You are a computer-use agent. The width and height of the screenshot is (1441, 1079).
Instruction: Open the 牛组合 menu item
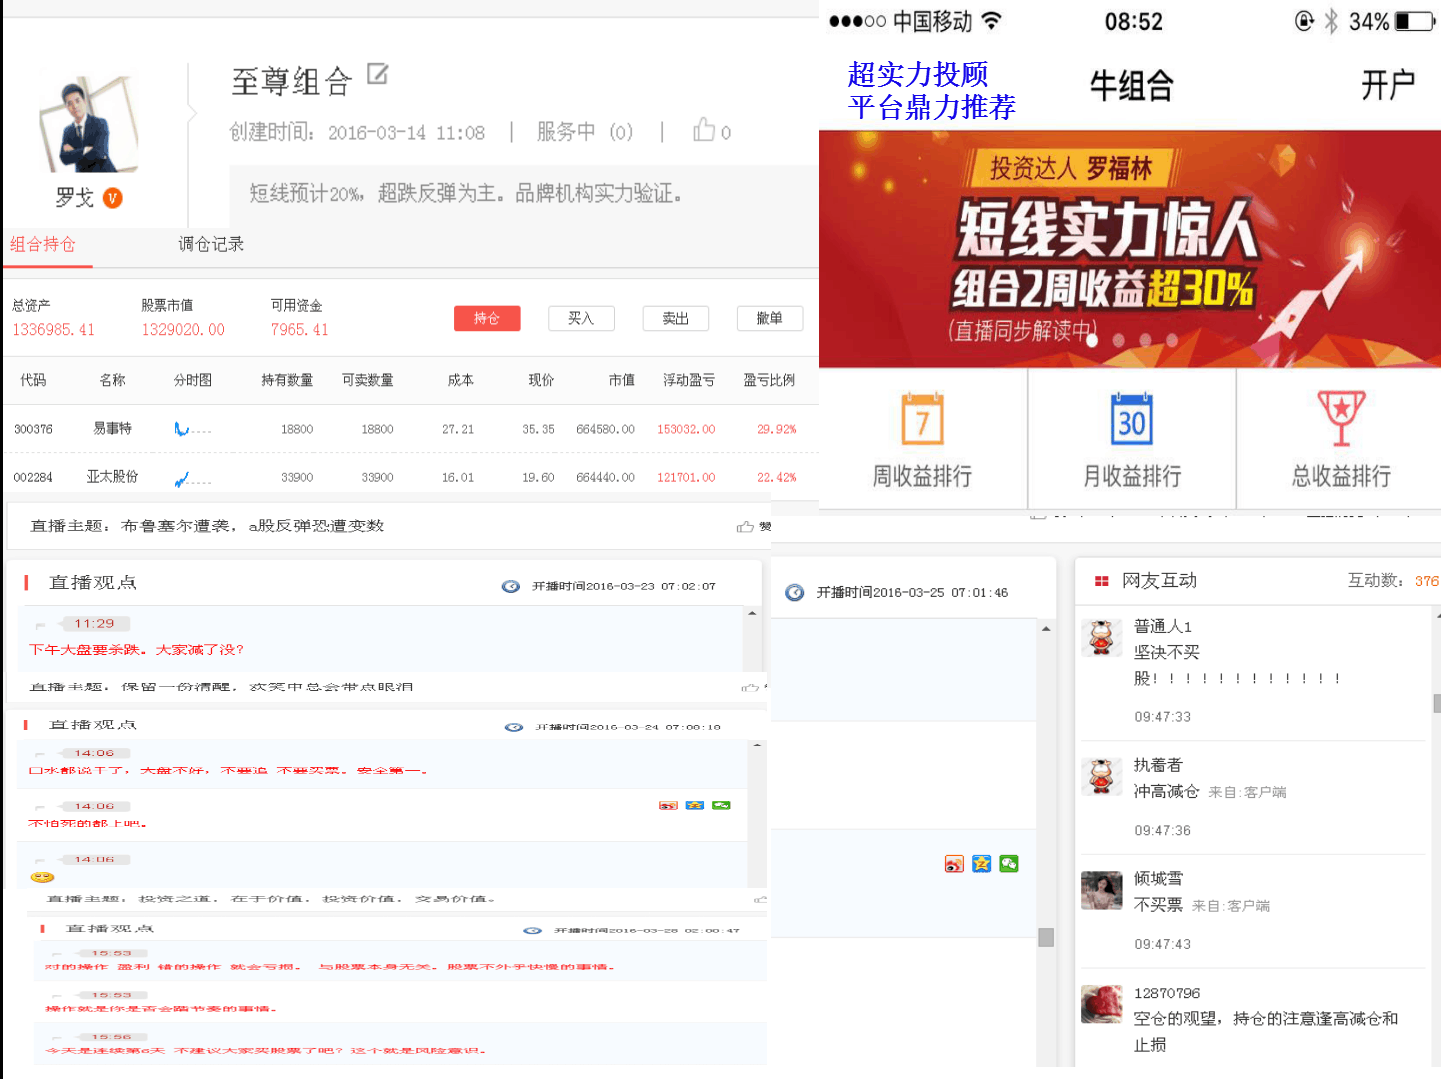[x=1130, y=87]
